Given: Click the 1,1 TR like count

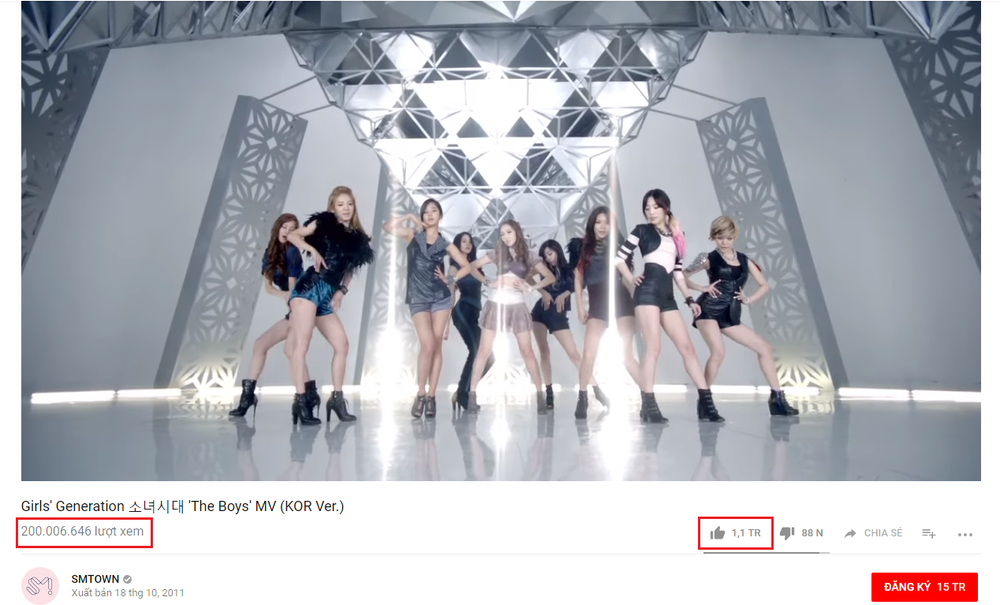Looking at the screenshot, I should (746, 533).
